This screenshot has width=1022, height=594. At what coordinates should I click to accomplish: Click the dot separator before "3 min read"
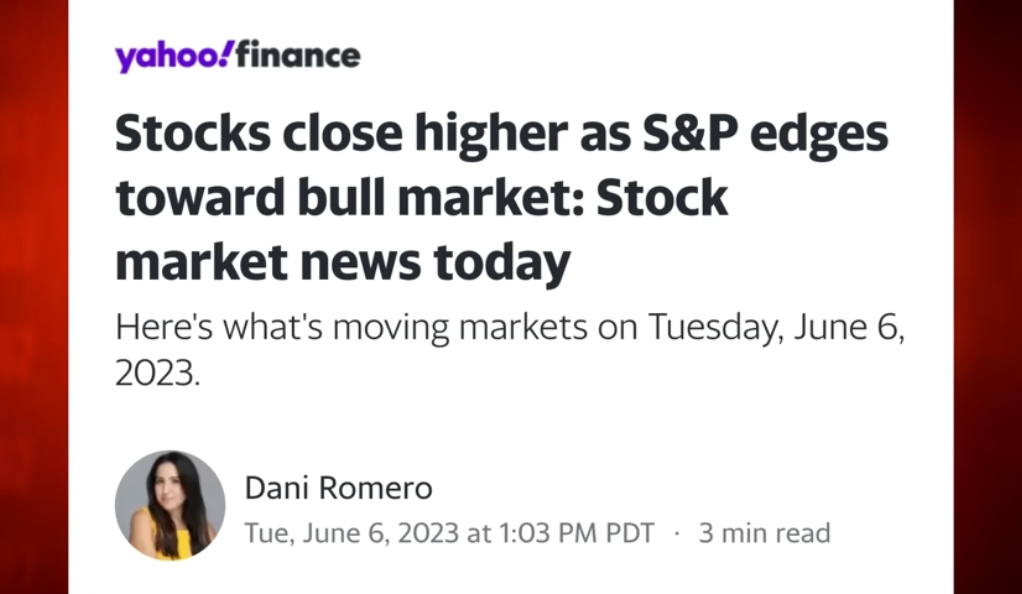[677, 533]
